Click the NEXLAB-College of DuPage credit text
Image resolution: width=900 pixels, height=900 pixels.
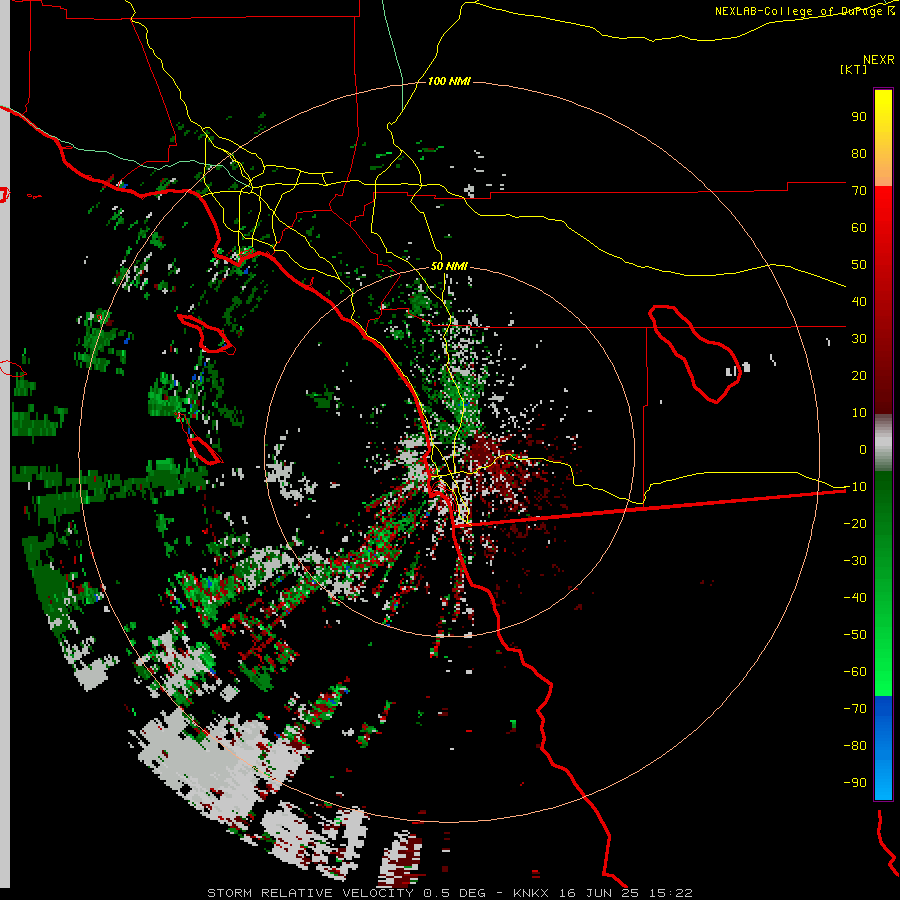coord(804,11)
